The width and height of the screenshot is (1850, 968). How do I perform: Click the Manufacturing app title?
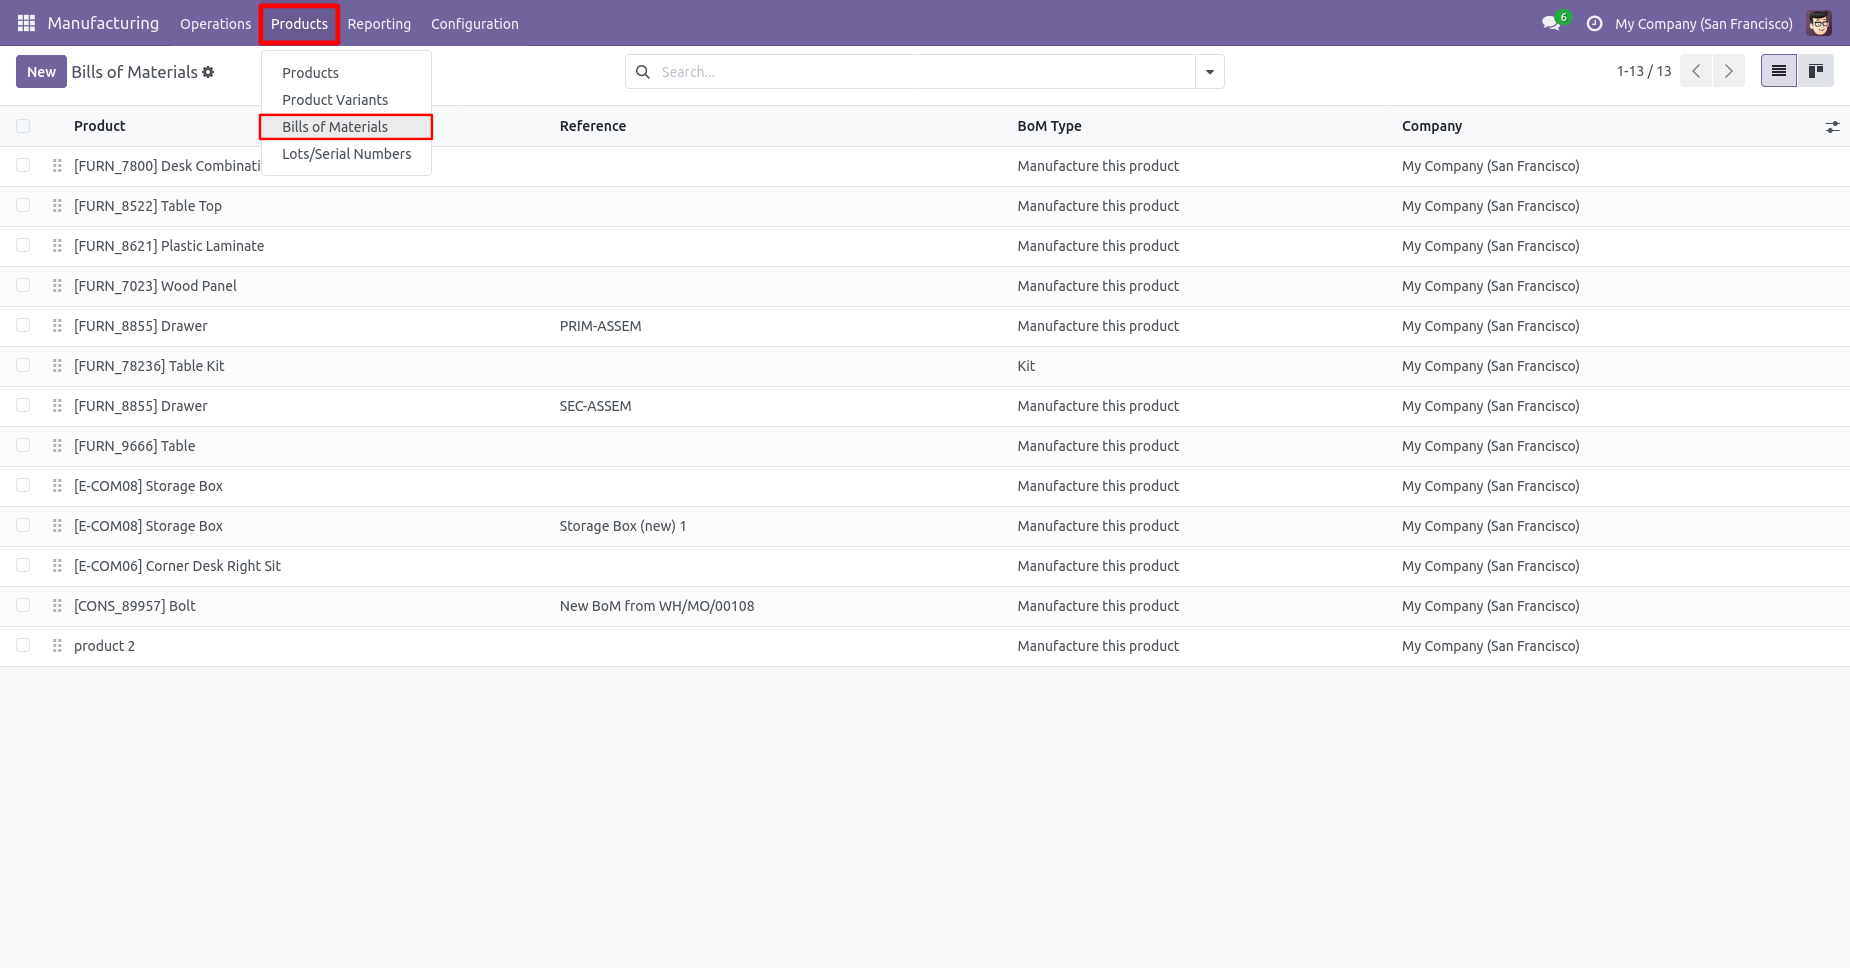[x=103, y=23]
